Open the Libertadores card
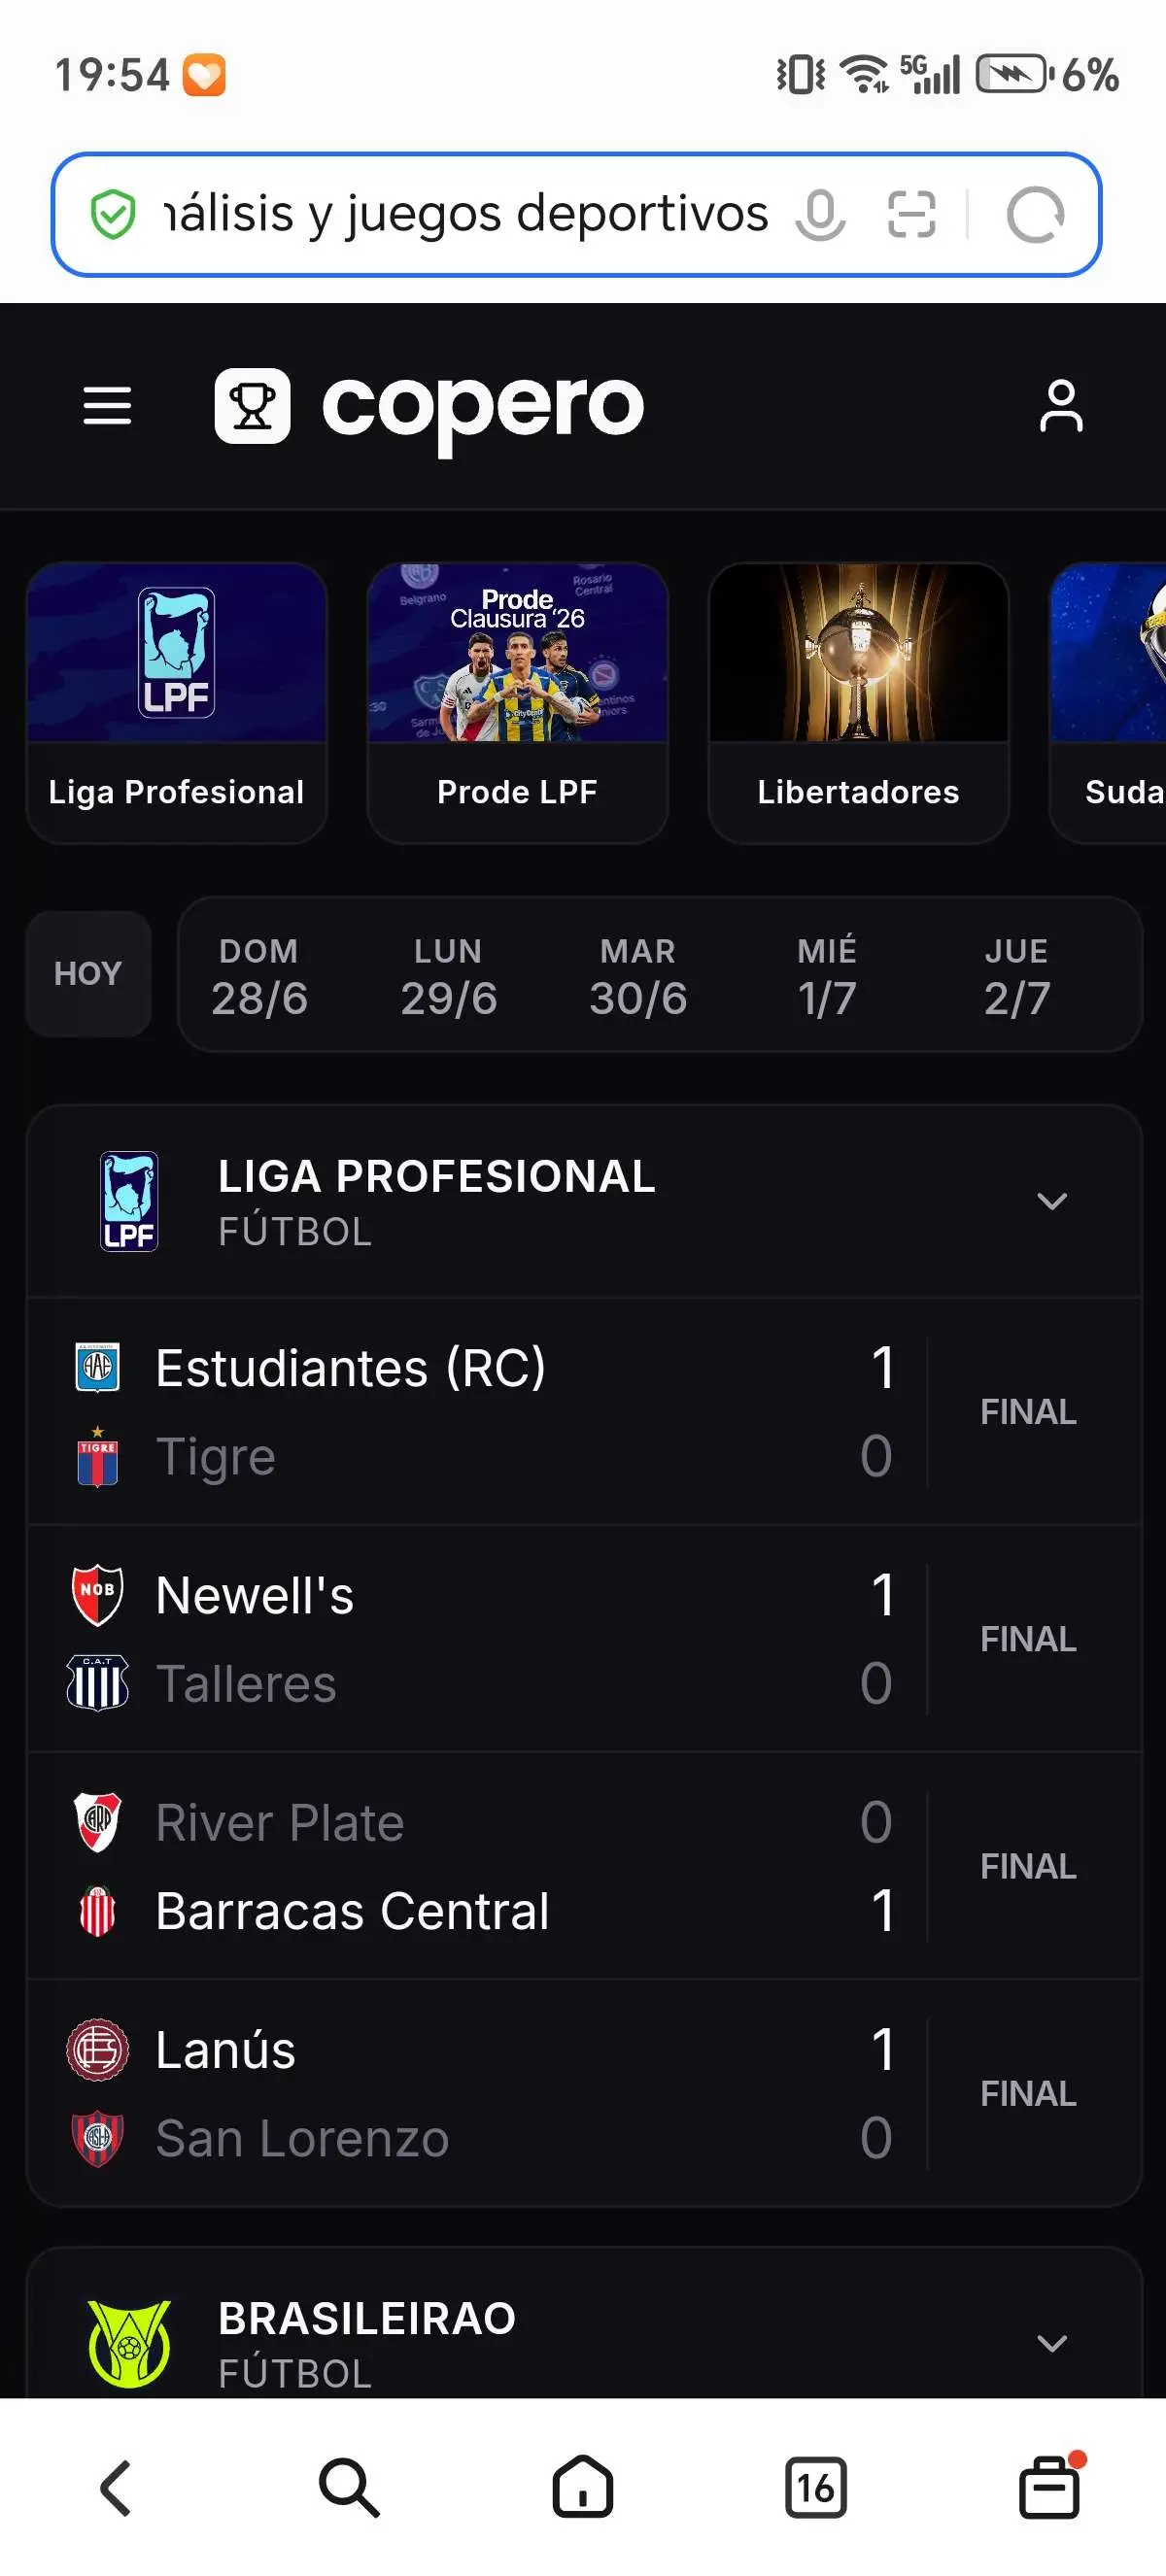Viewport: 1166px width, 2576px height. click(858, 703)
